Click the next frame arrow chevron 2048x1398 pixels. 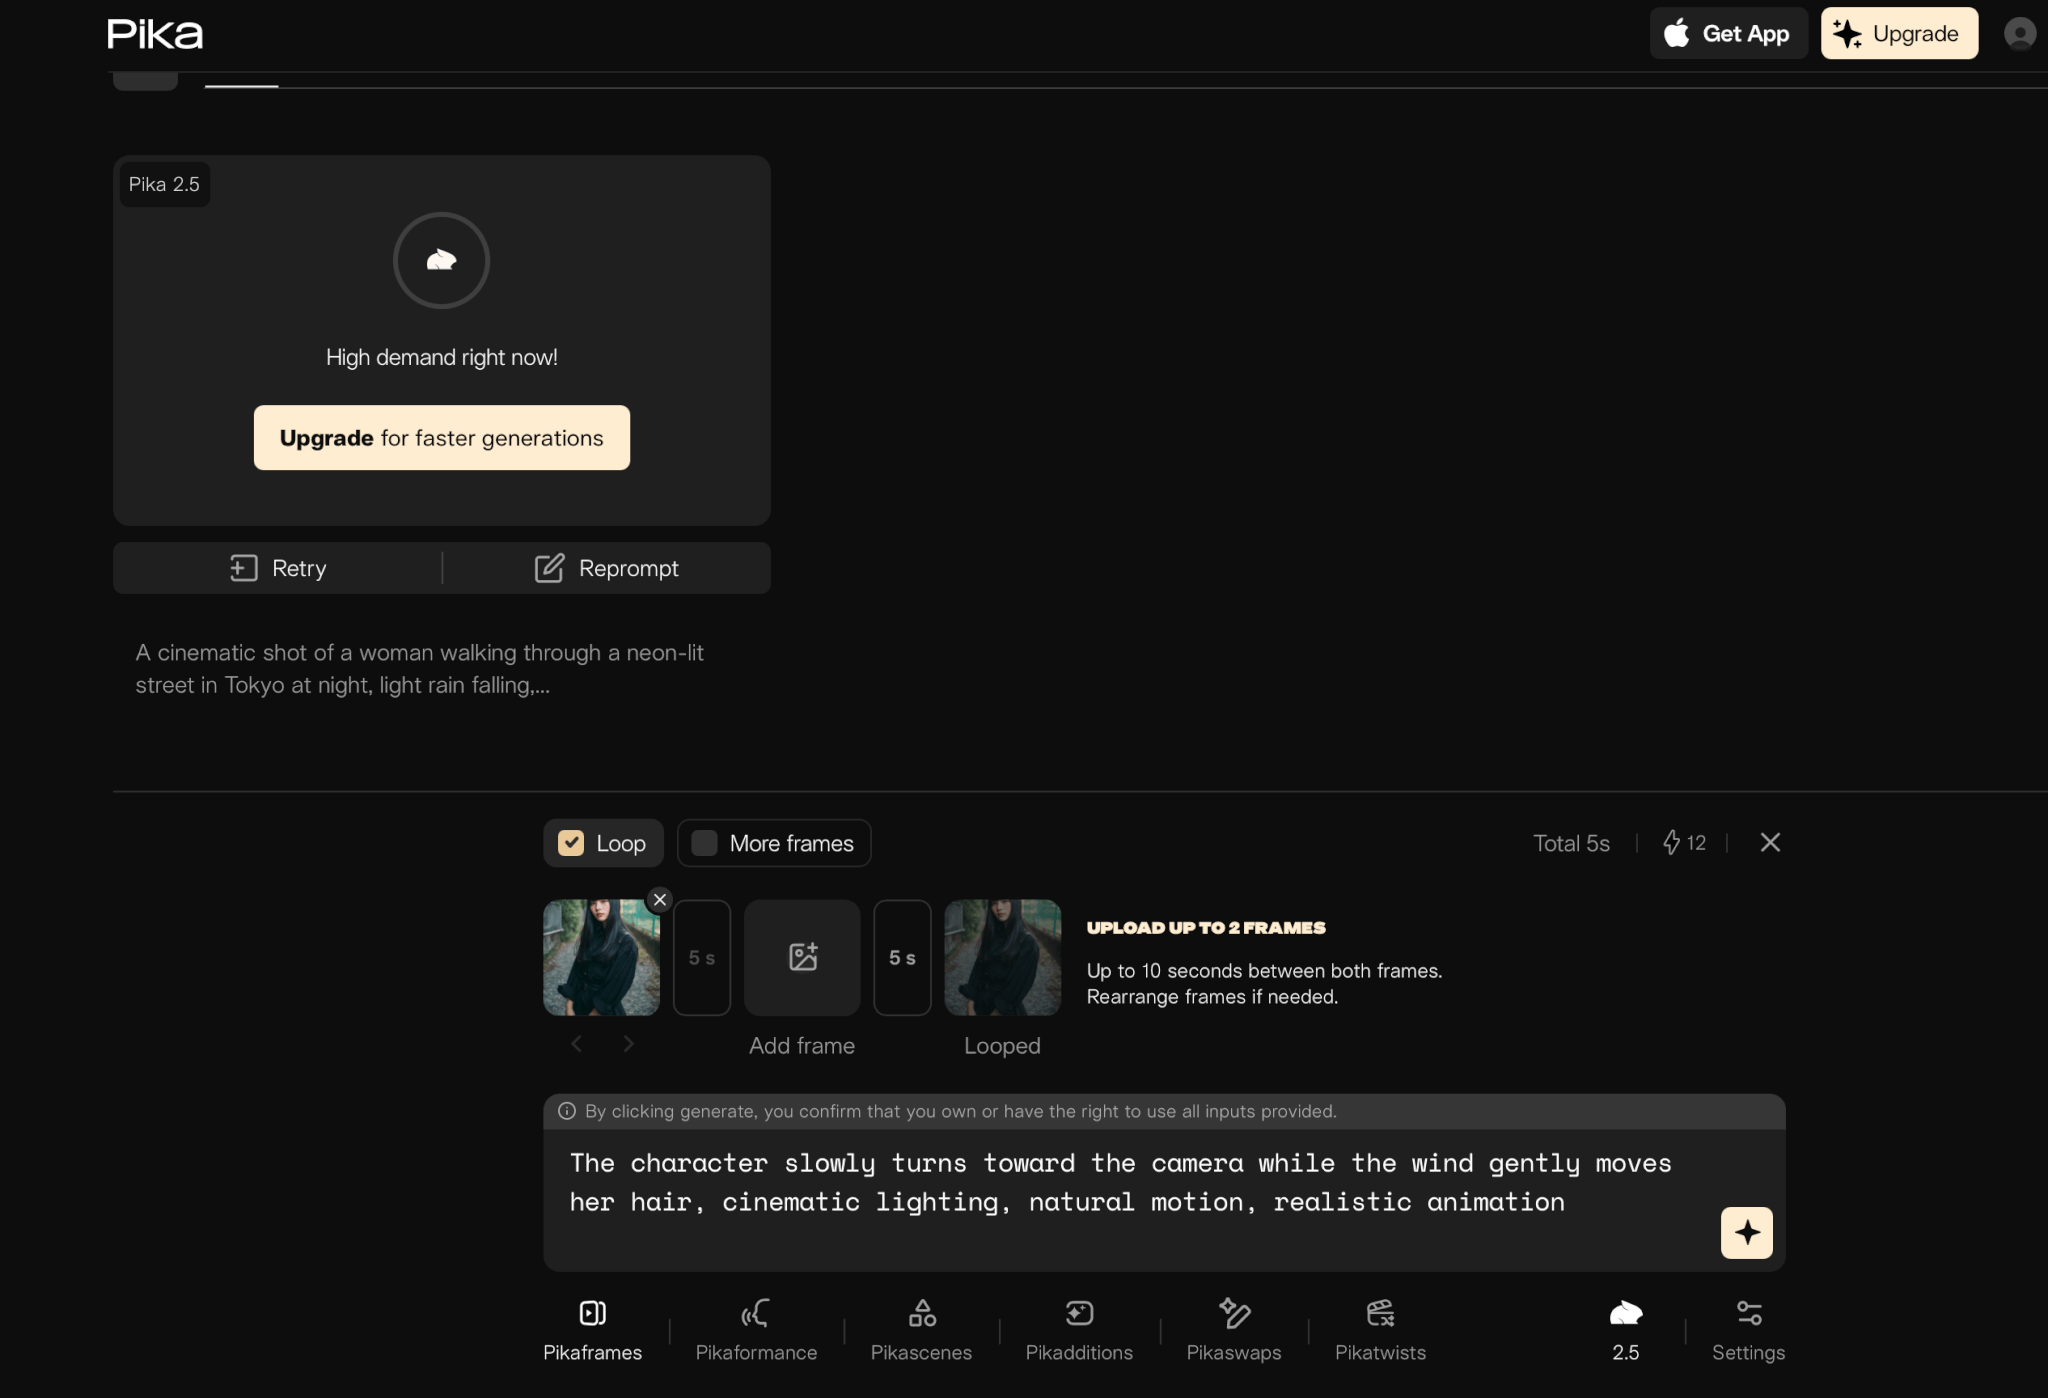[x=628, y=1044]
